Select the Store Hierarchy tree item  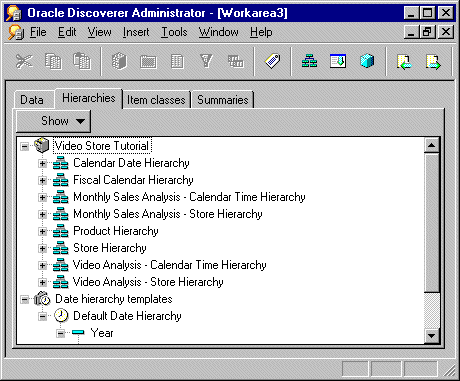point(110,248)
